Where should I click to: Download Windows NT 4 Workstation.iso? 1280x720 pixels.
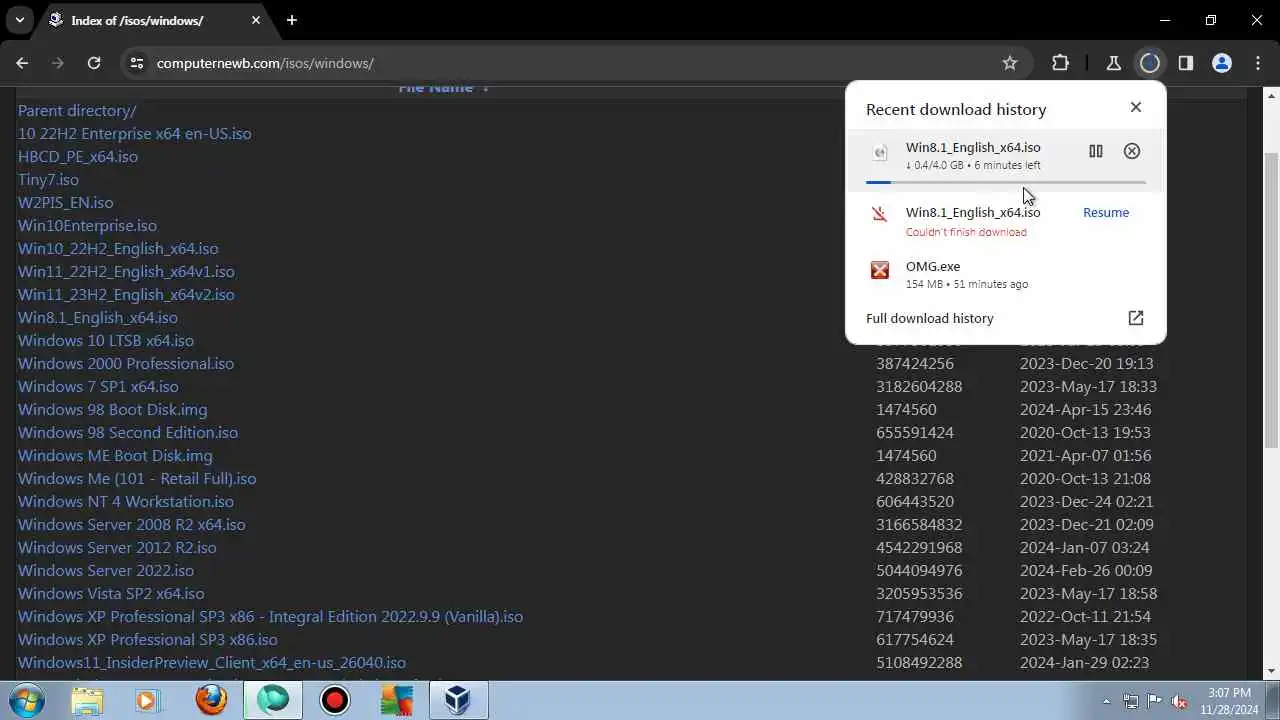pyautogui.click(x=126, y=502)
